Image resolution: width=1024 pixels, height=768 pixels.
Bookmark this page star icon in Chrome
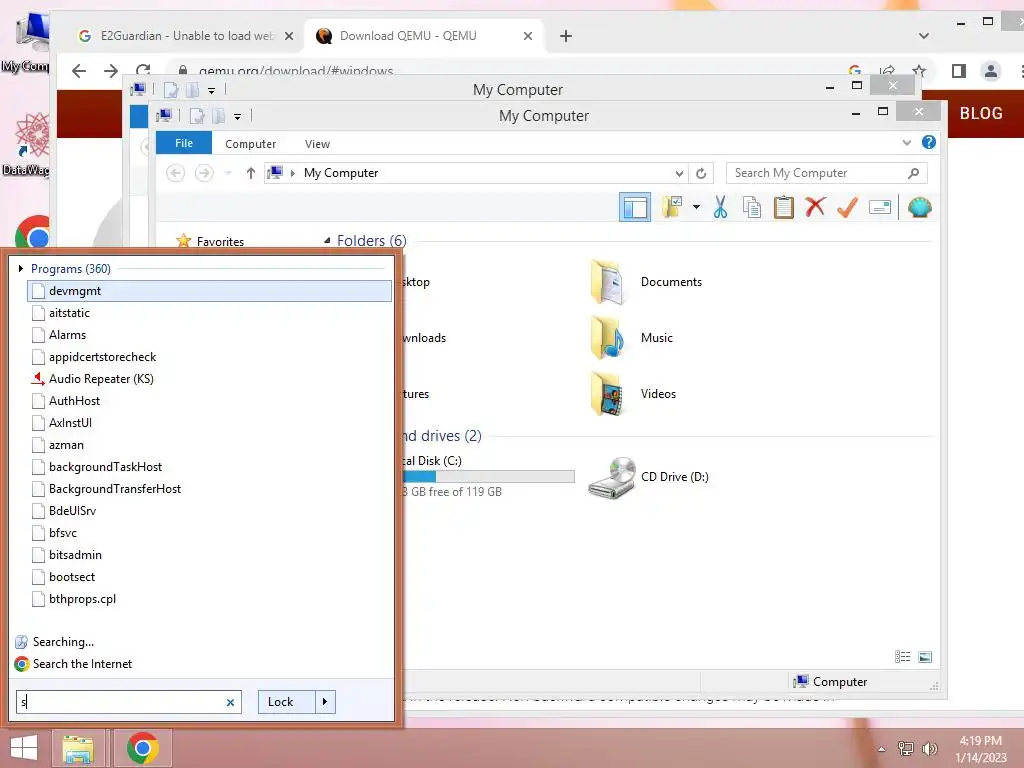point(919,71)
